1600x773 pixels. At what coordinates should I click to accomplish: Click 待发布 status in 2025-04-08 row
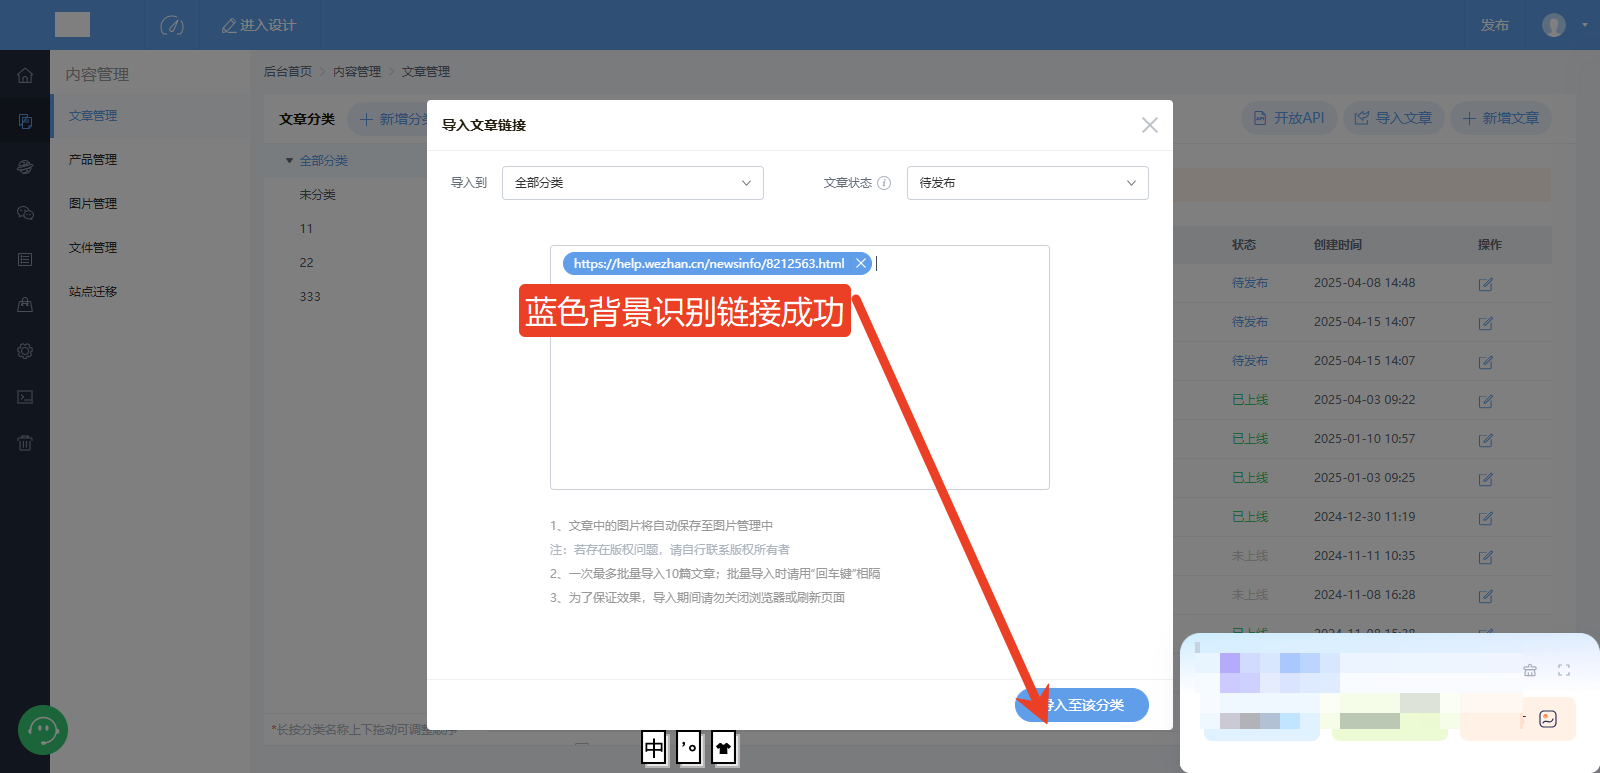point(1250,283)
